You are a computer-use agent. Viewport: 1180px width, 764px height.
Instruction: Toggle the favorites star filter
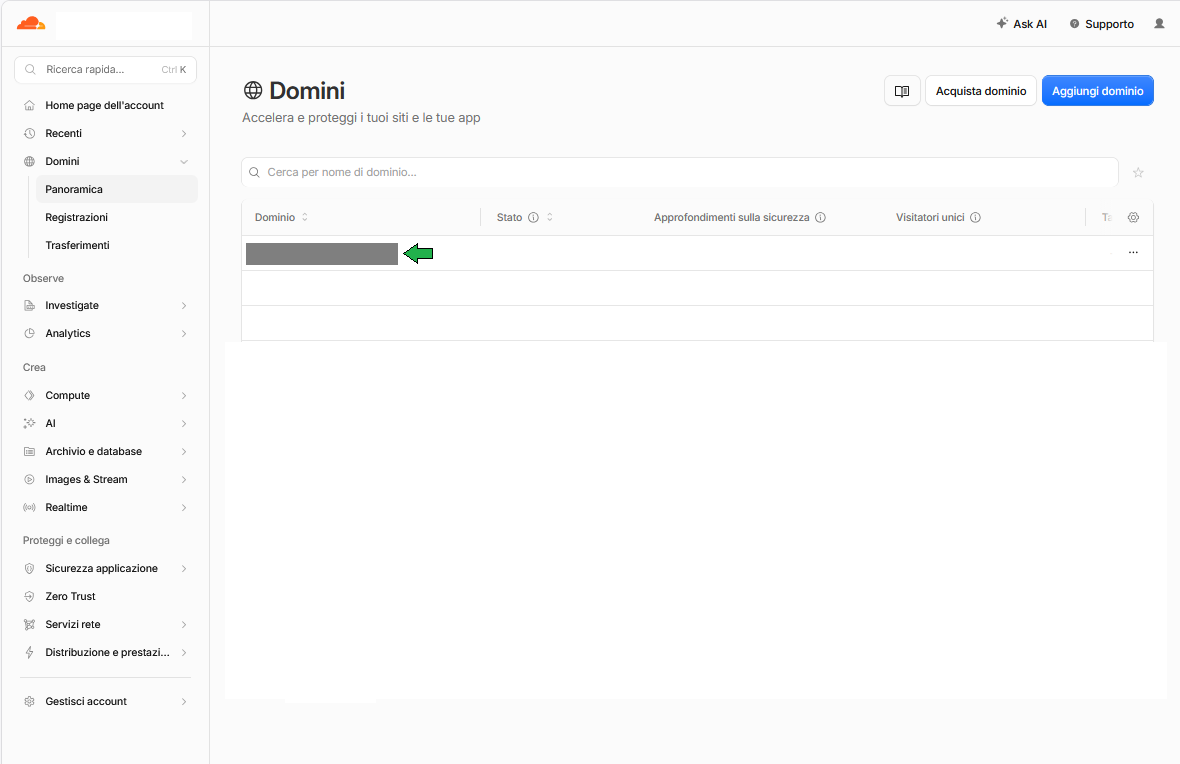pyautogui.click(x=1138, y=172)
